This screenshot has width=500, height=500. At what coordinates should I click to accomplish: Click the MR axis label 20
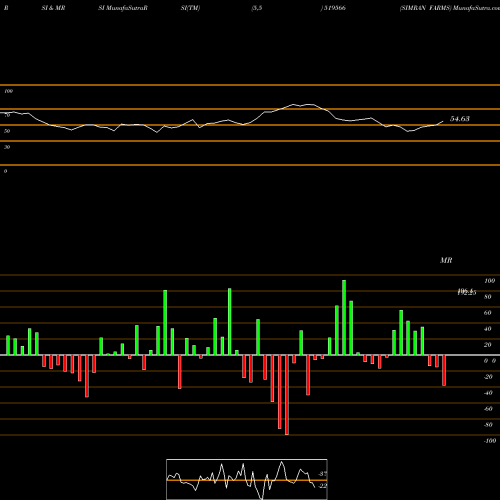[x=488, y=345]
